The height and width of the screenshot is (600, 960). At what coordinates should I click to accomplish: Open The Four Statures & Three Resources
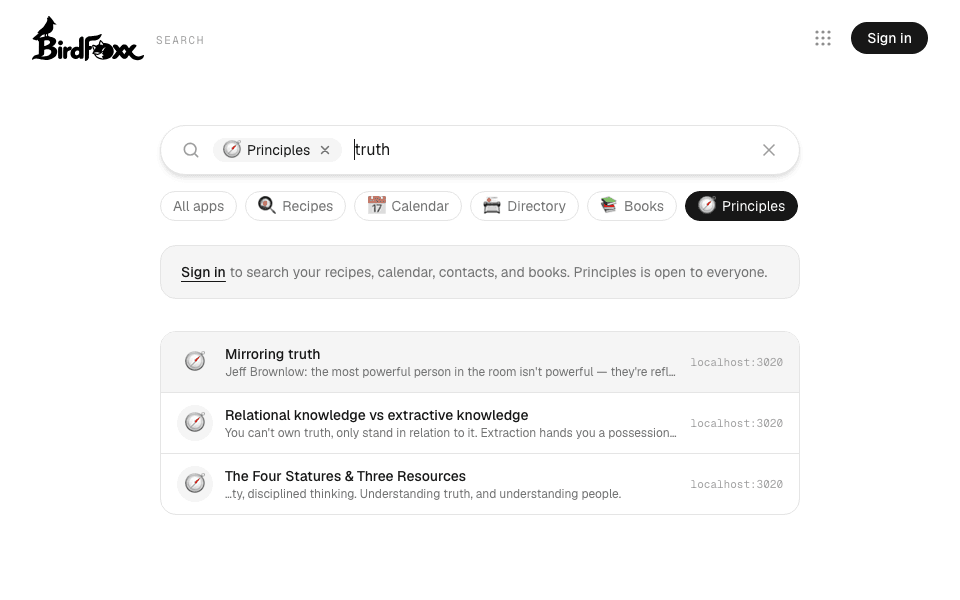tap(480, 484)
